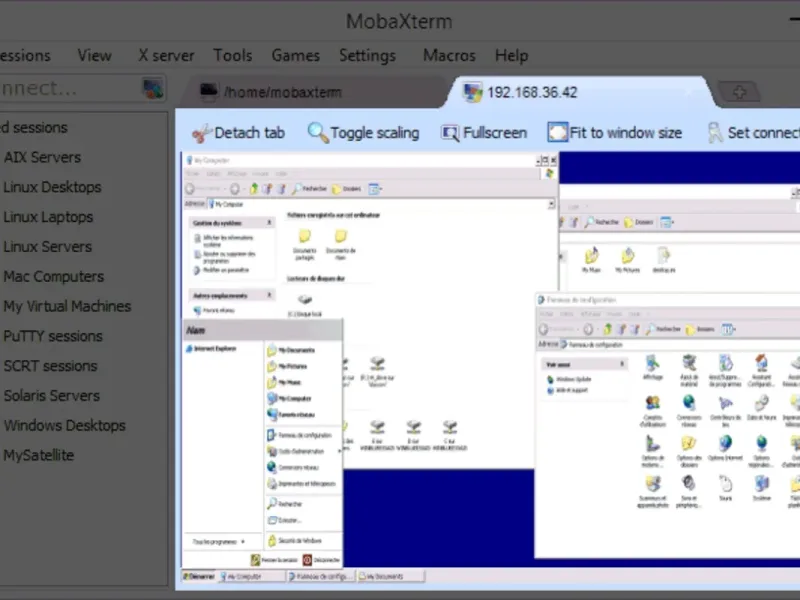
Task: Select the PuTTY sessions folder
Action: (53, 336)
